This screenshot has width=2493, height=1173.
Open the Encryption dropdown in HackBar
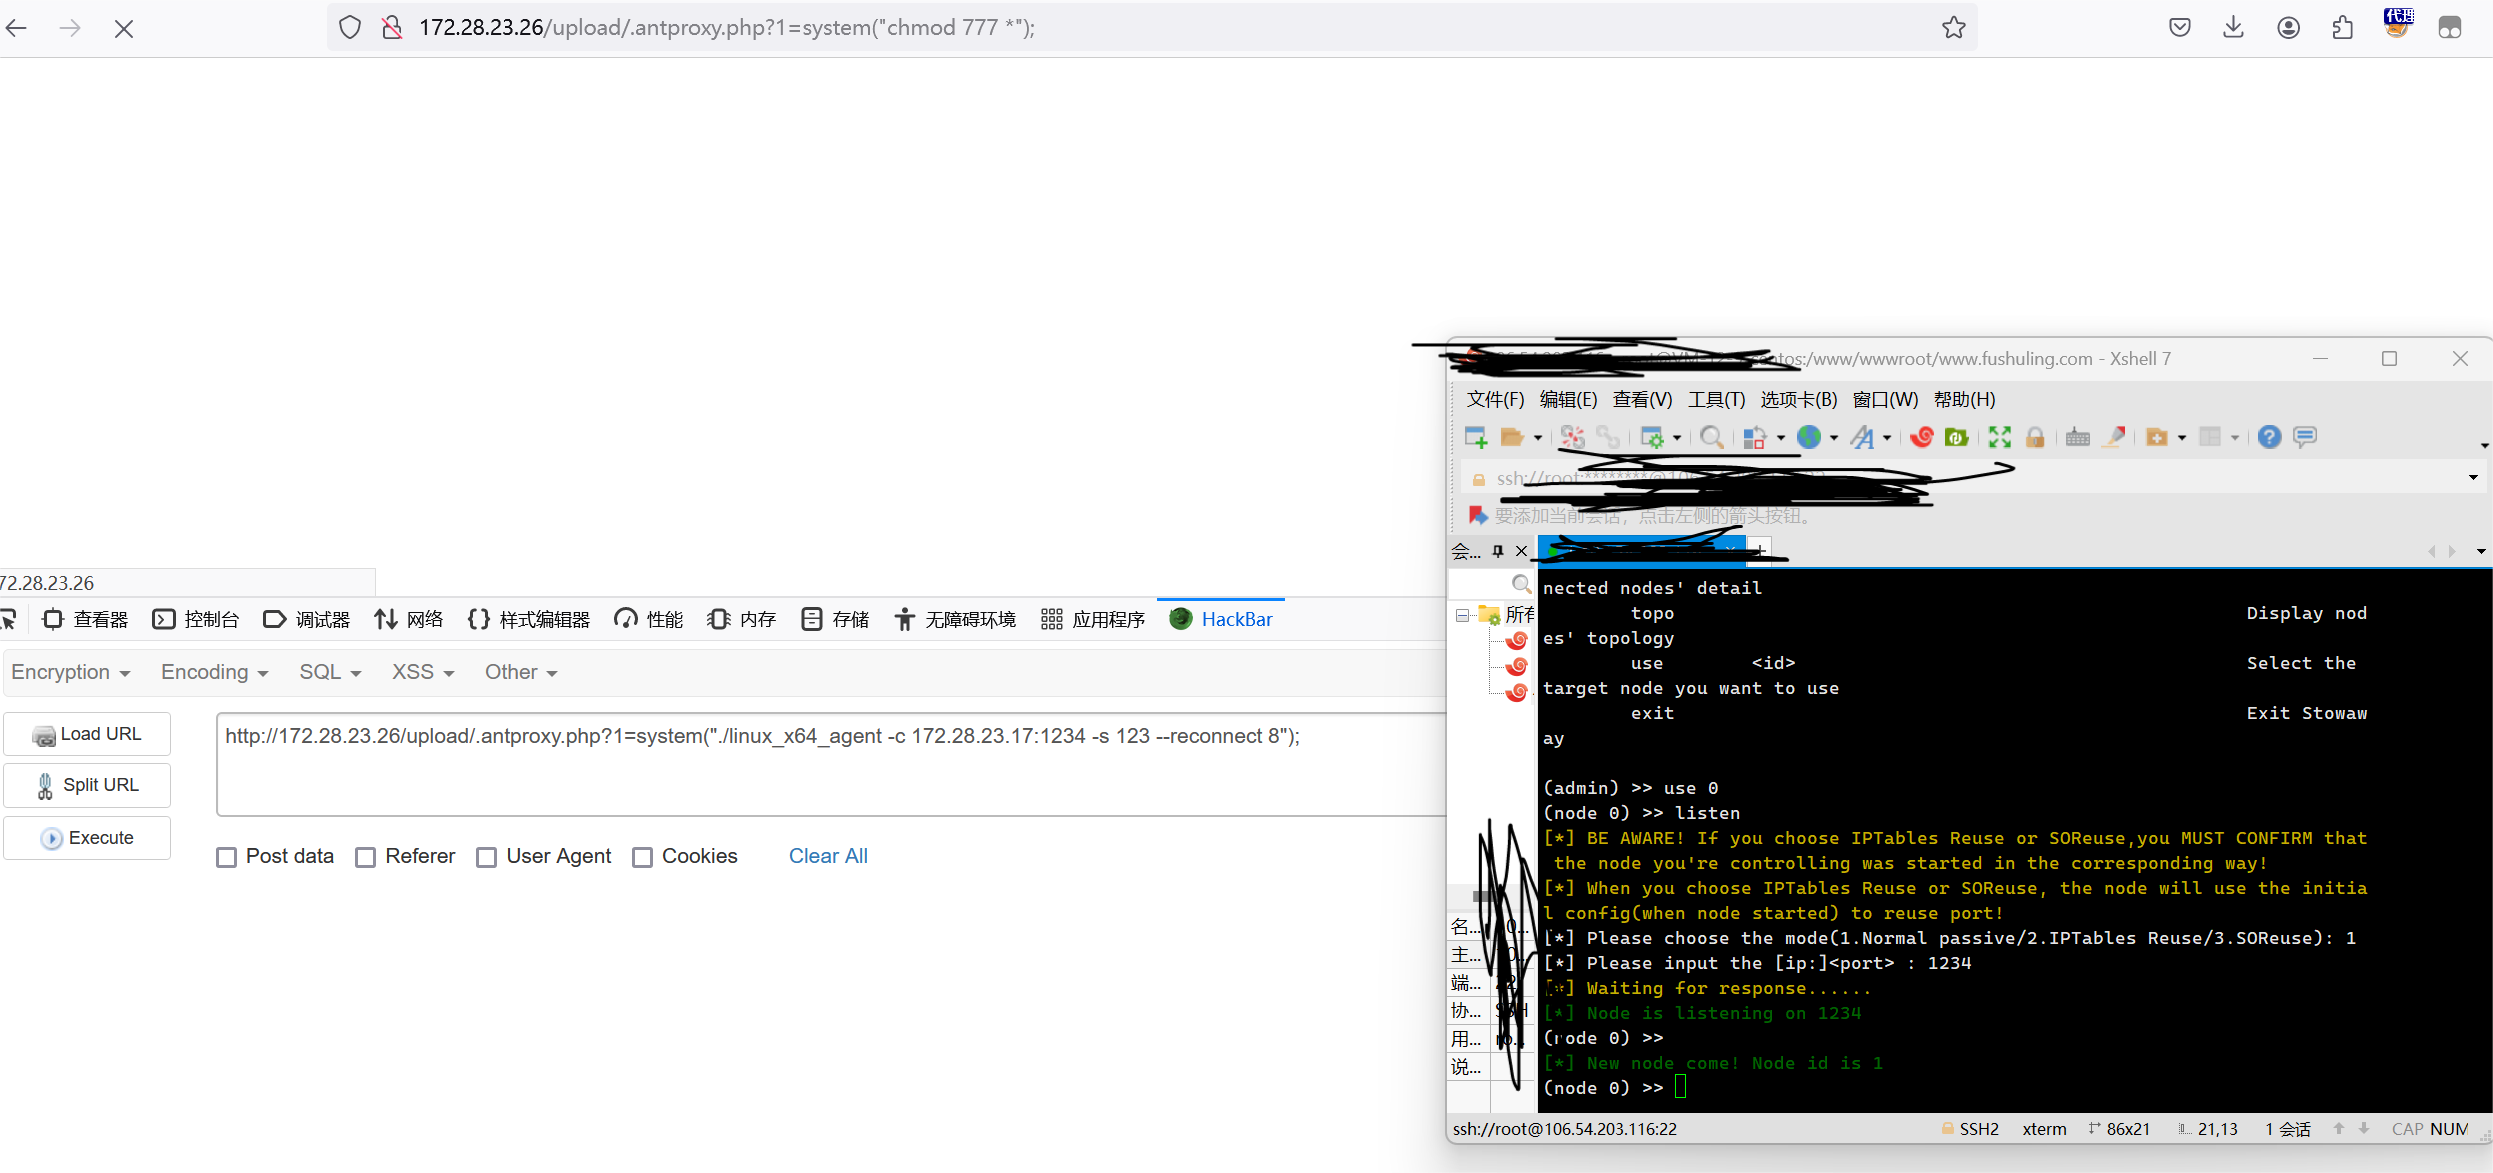point(70,672)
